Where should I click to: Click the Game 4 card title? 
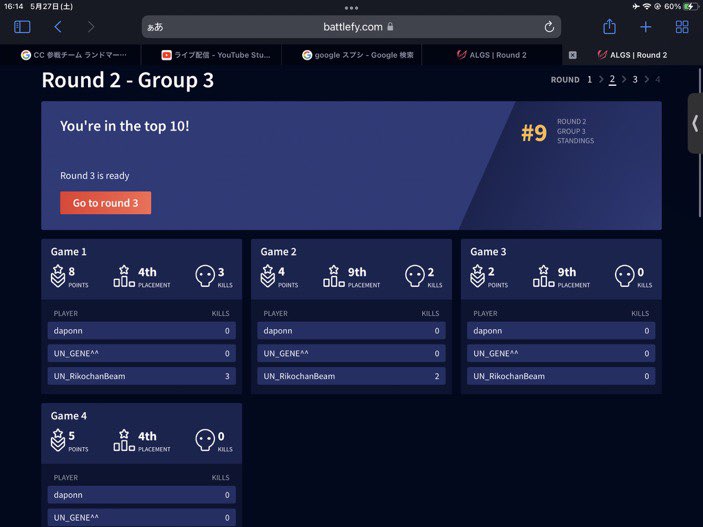point(69,416)
